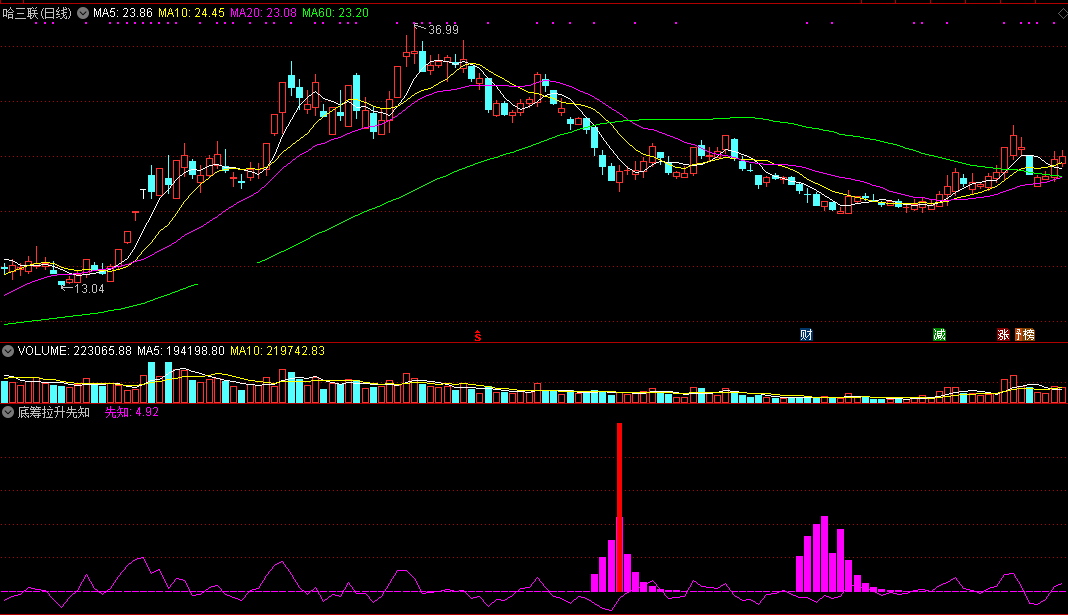Click the volume MA10: 219742.83 label
This screenshot has width=1068, height=615.
click(x=277, y=351)
